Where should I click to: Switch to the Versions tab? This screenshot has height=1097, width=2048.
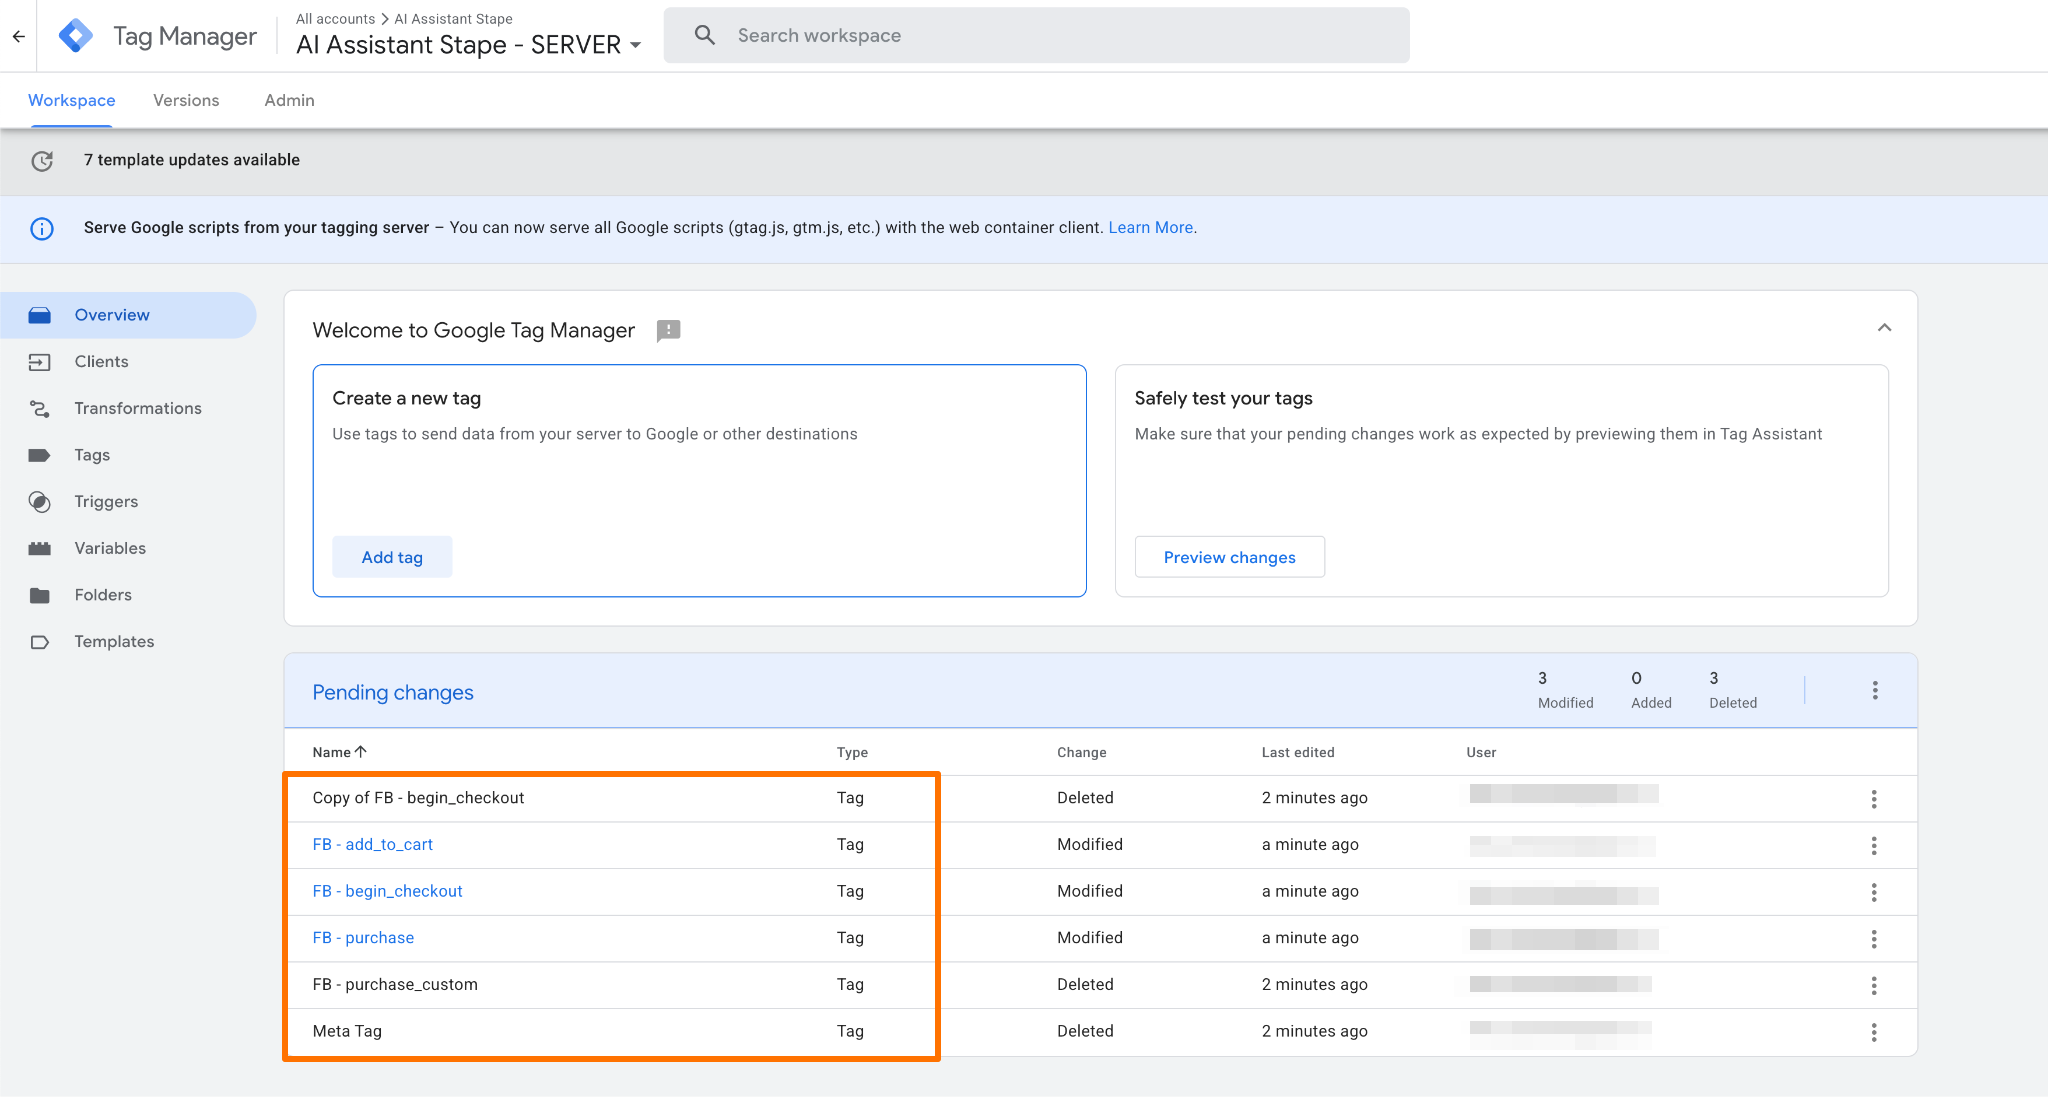(x=186, y=100)
